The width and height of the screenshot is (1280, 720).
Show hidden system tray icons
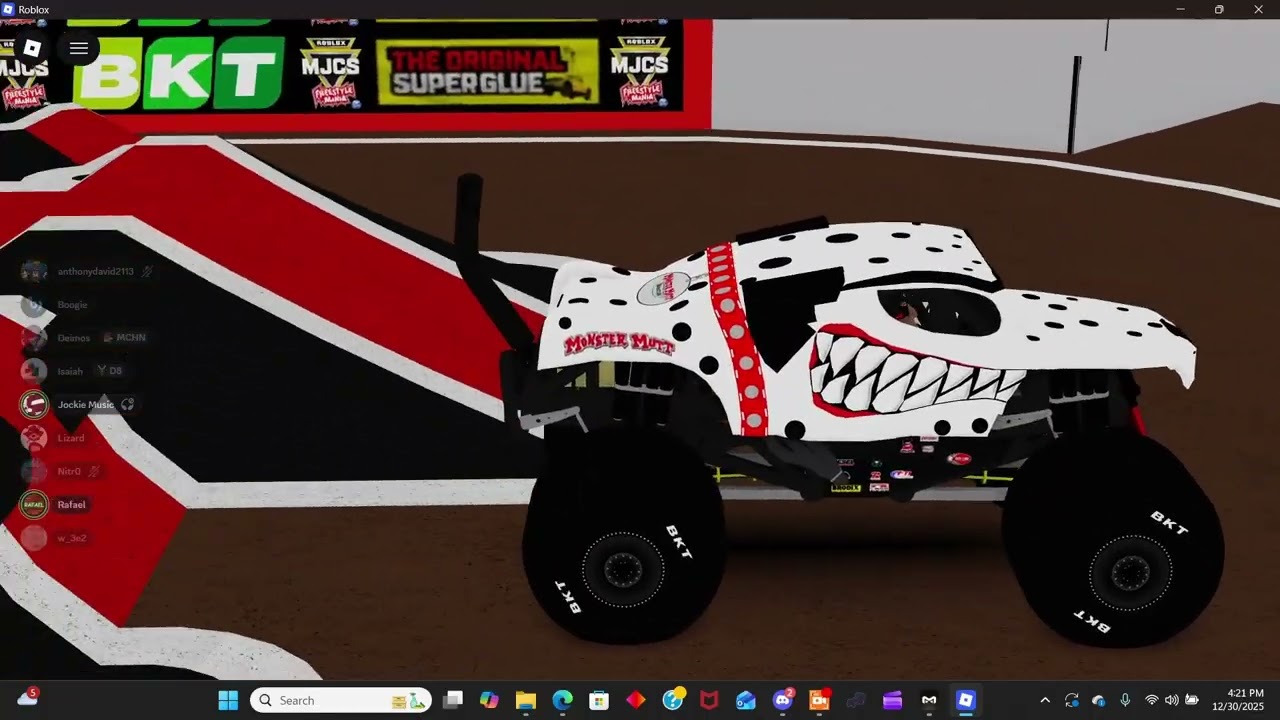coord(1045,700)
